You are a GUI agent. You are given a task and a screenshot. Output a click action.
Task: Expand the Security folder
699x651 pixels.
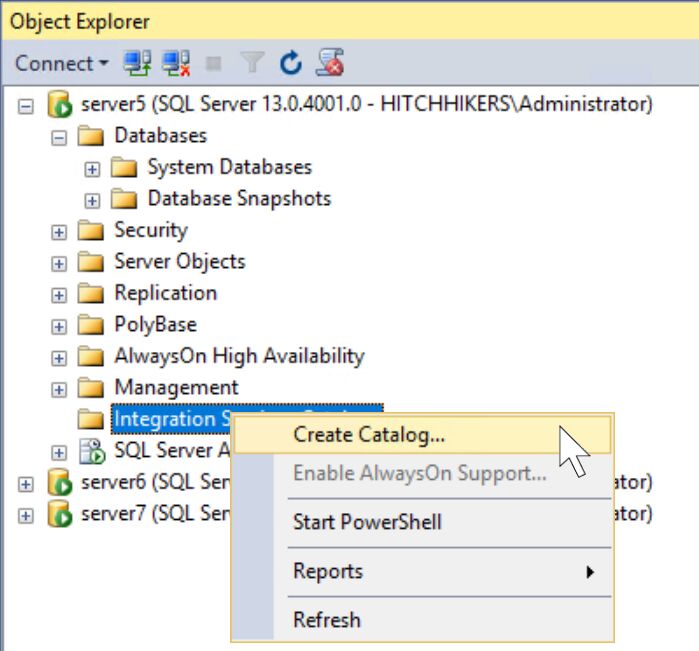click(59, 232)
